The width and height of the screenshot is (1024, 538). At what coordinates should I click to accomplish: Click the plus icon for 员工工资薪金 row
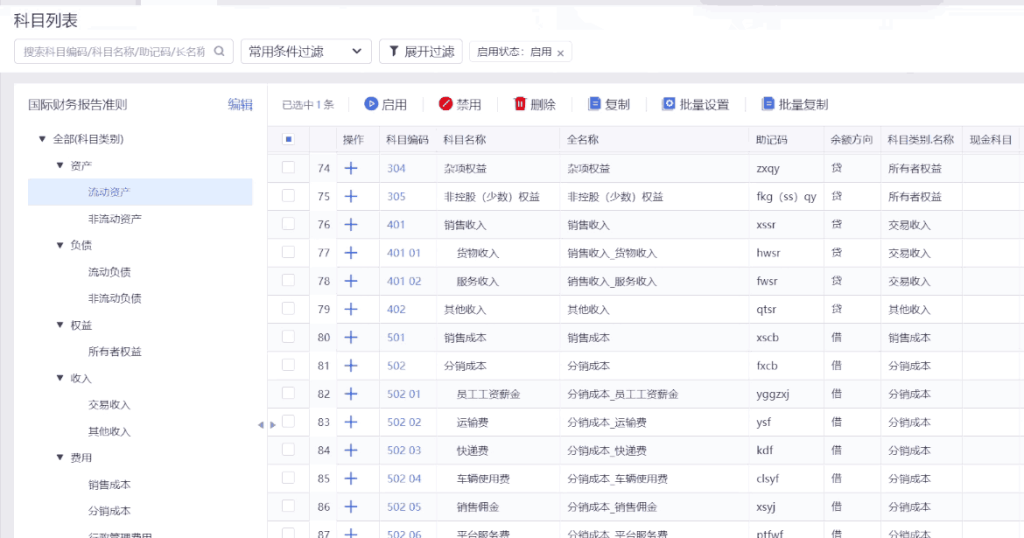click(x=351, y=394)
